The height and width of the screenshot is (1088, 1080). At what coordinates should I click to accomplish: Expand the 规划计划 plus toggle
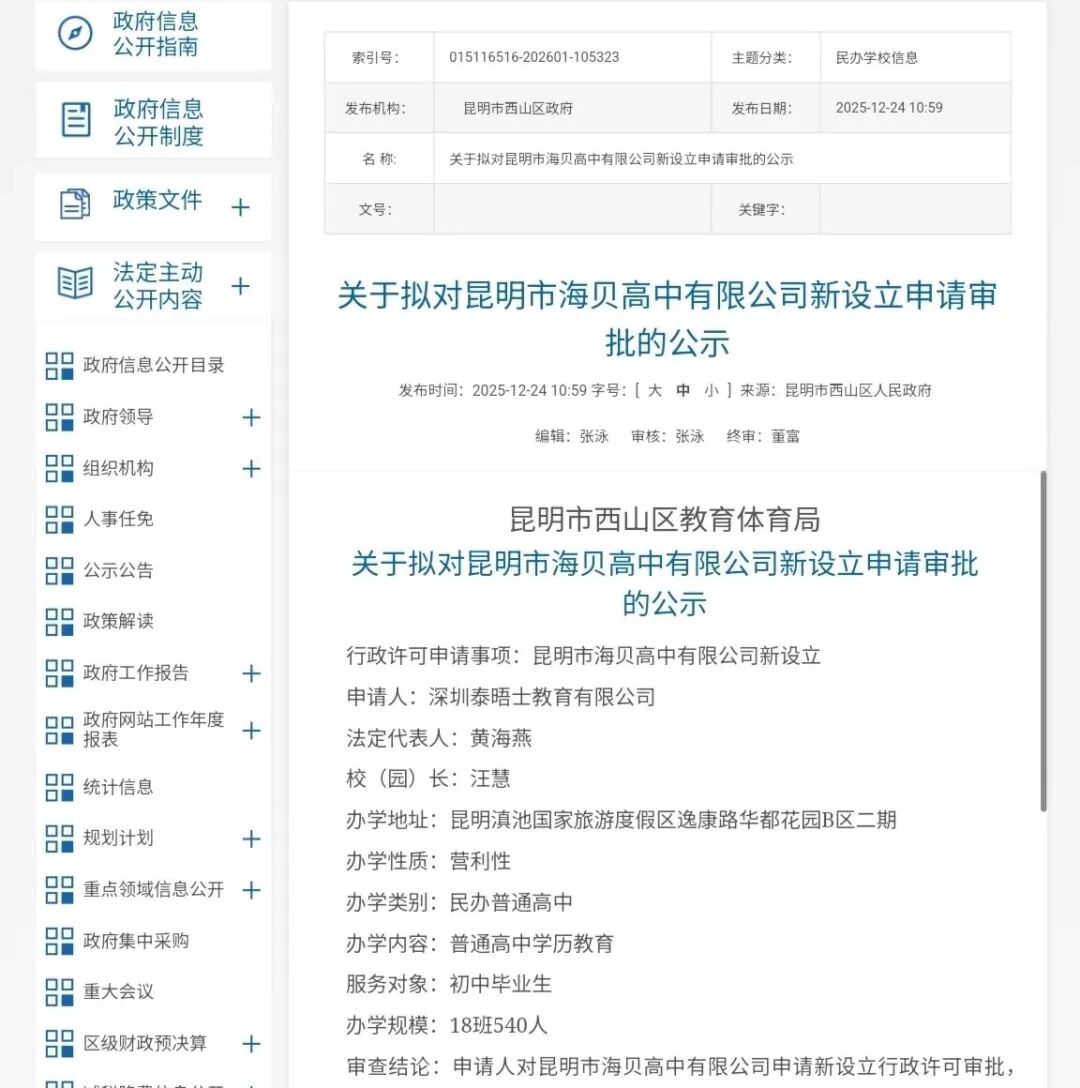click(x=251, y=839)
